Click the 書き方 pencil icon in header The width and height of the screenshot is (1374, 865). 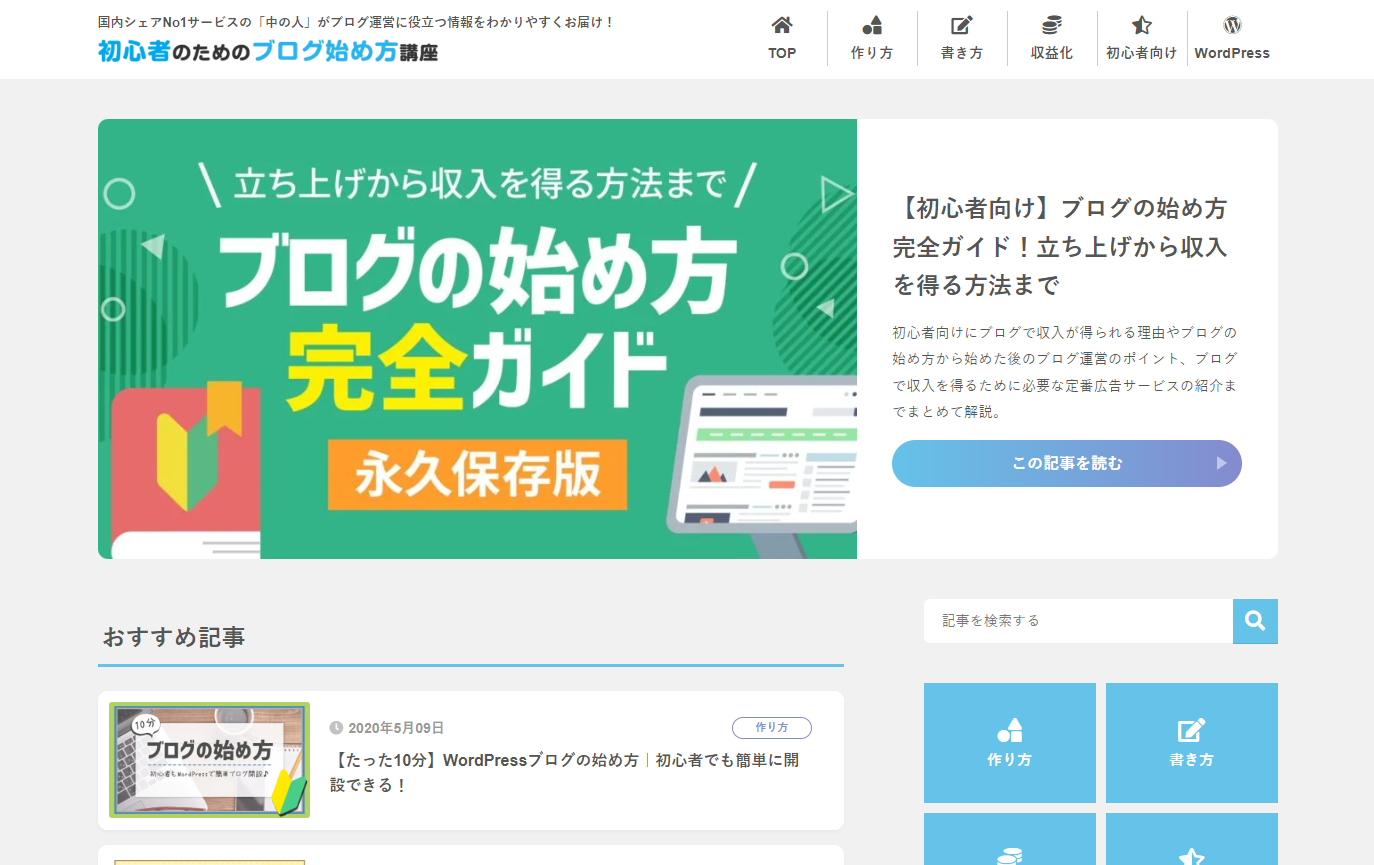[x=962, y=25]
